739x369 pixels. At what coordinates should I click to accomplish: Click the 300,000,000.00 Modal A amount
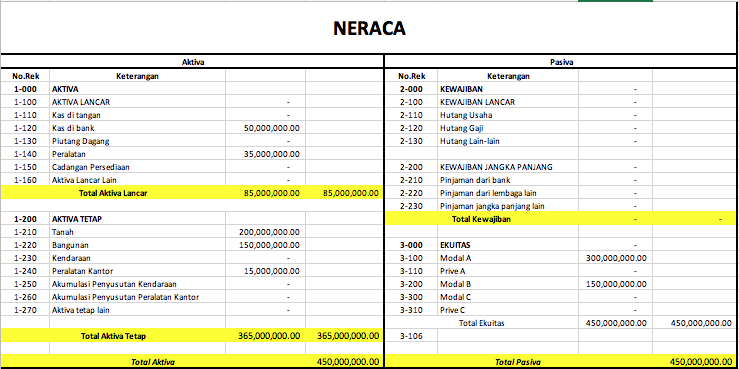click(616, 258)
